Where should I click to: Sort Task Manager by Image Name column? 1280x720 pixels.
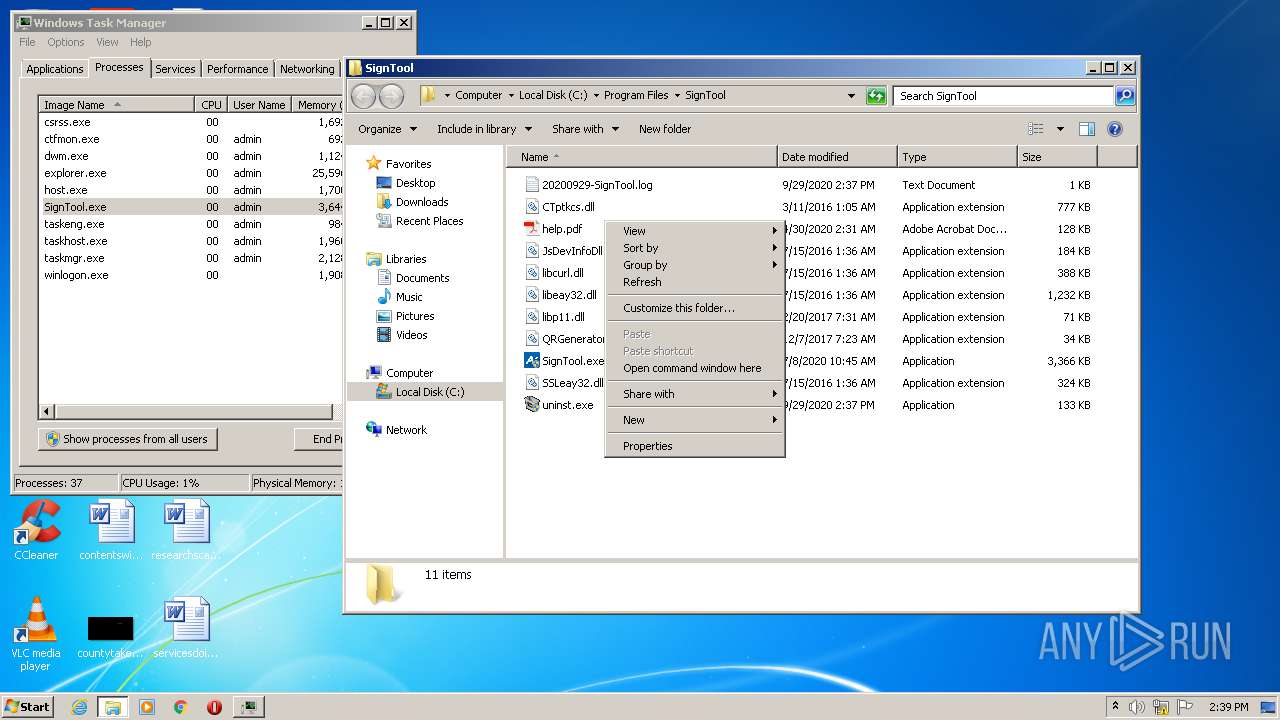(116, 105)
